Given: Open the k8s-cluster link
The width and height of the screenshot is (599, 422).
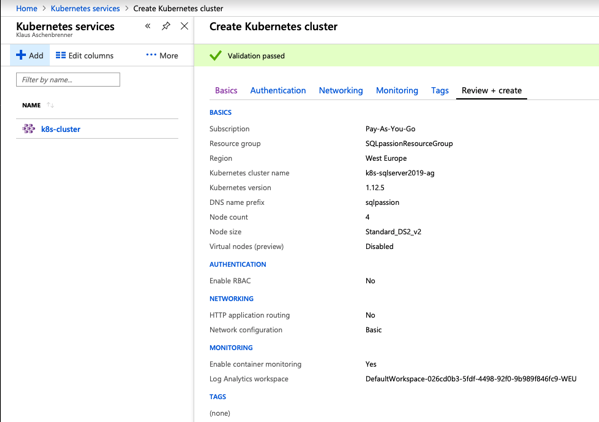Looking at the screenshot, I should click(x=61, y=129).
